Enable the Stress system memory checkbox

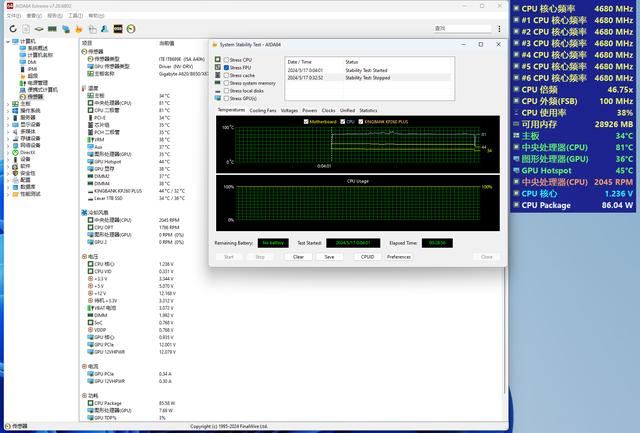[226, 83]
